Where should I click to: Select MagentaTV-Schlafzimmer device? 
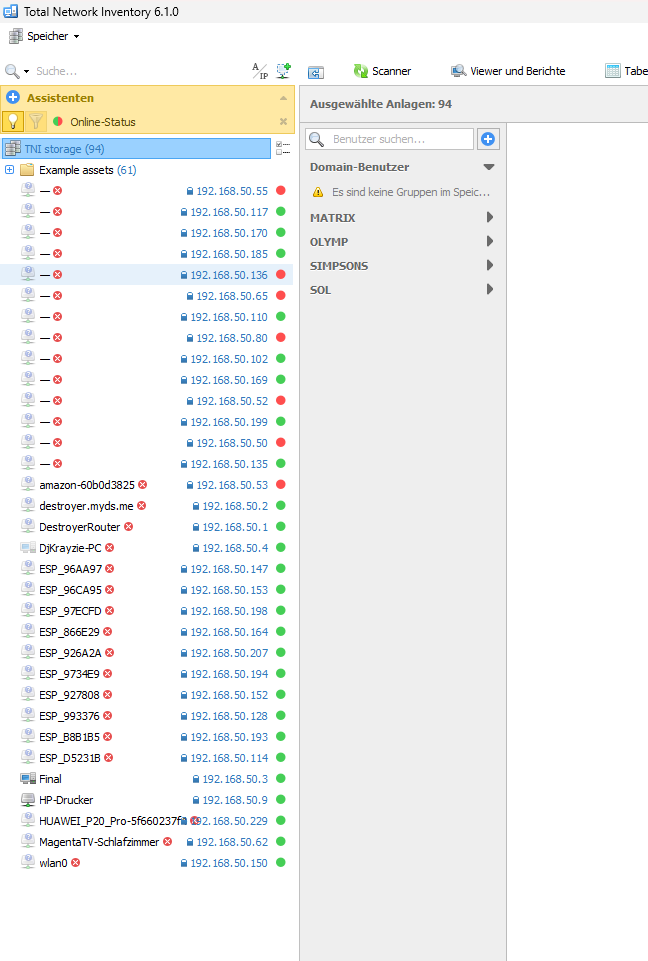tap(99, 842)
